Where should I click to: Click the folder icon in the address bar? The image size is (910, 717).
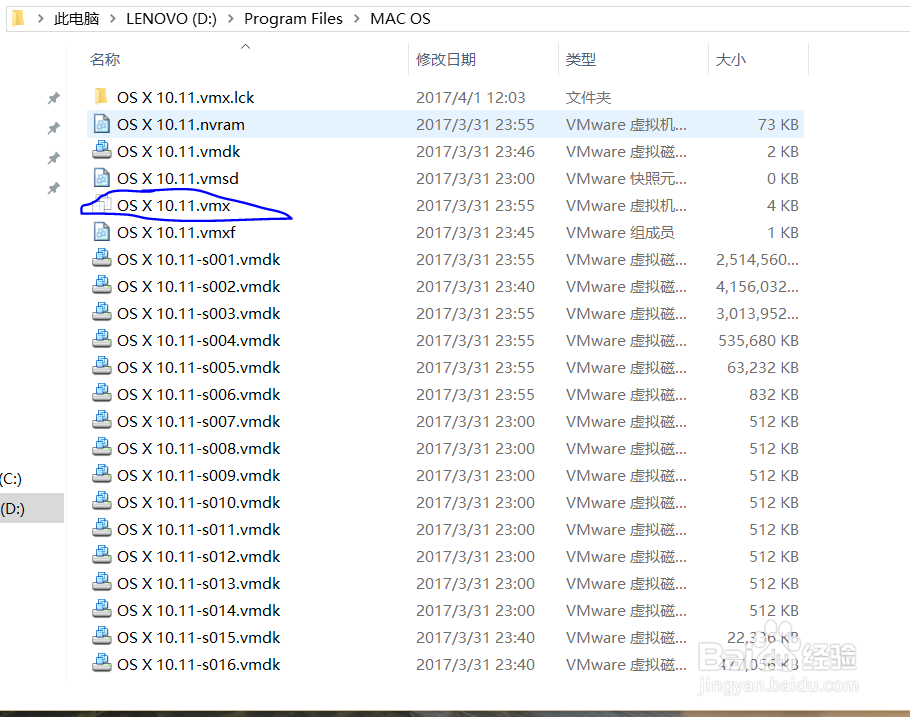tap(18, 19)
